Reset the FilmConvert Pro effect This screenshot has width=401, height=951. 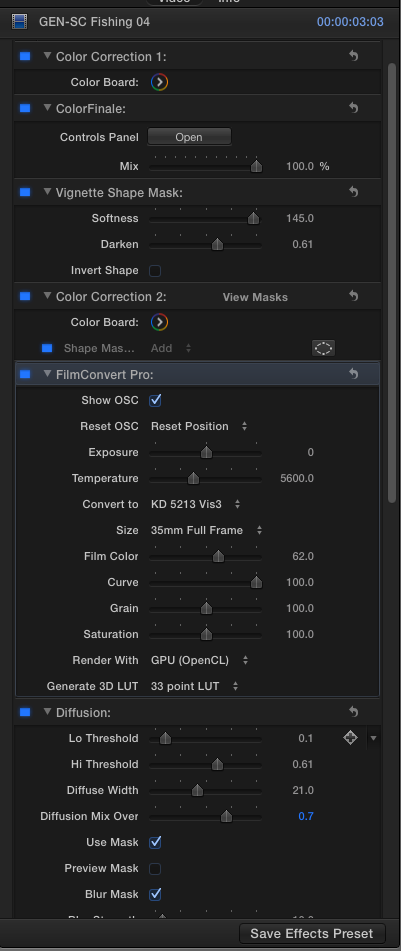[x=354, y=374]
